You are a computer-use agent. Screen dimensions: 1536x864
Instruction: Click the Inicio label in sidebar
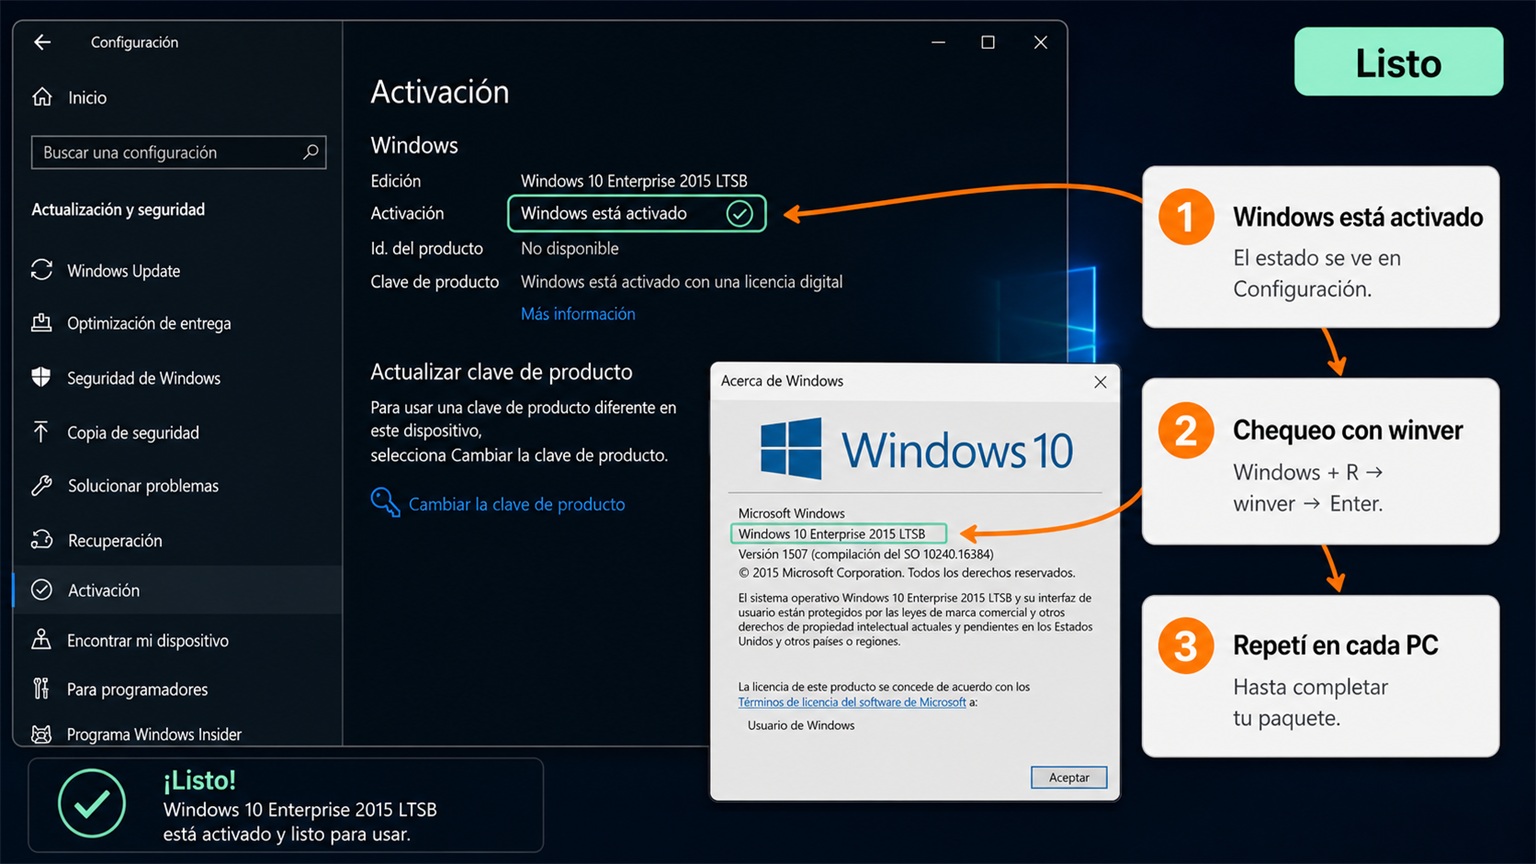87,97
